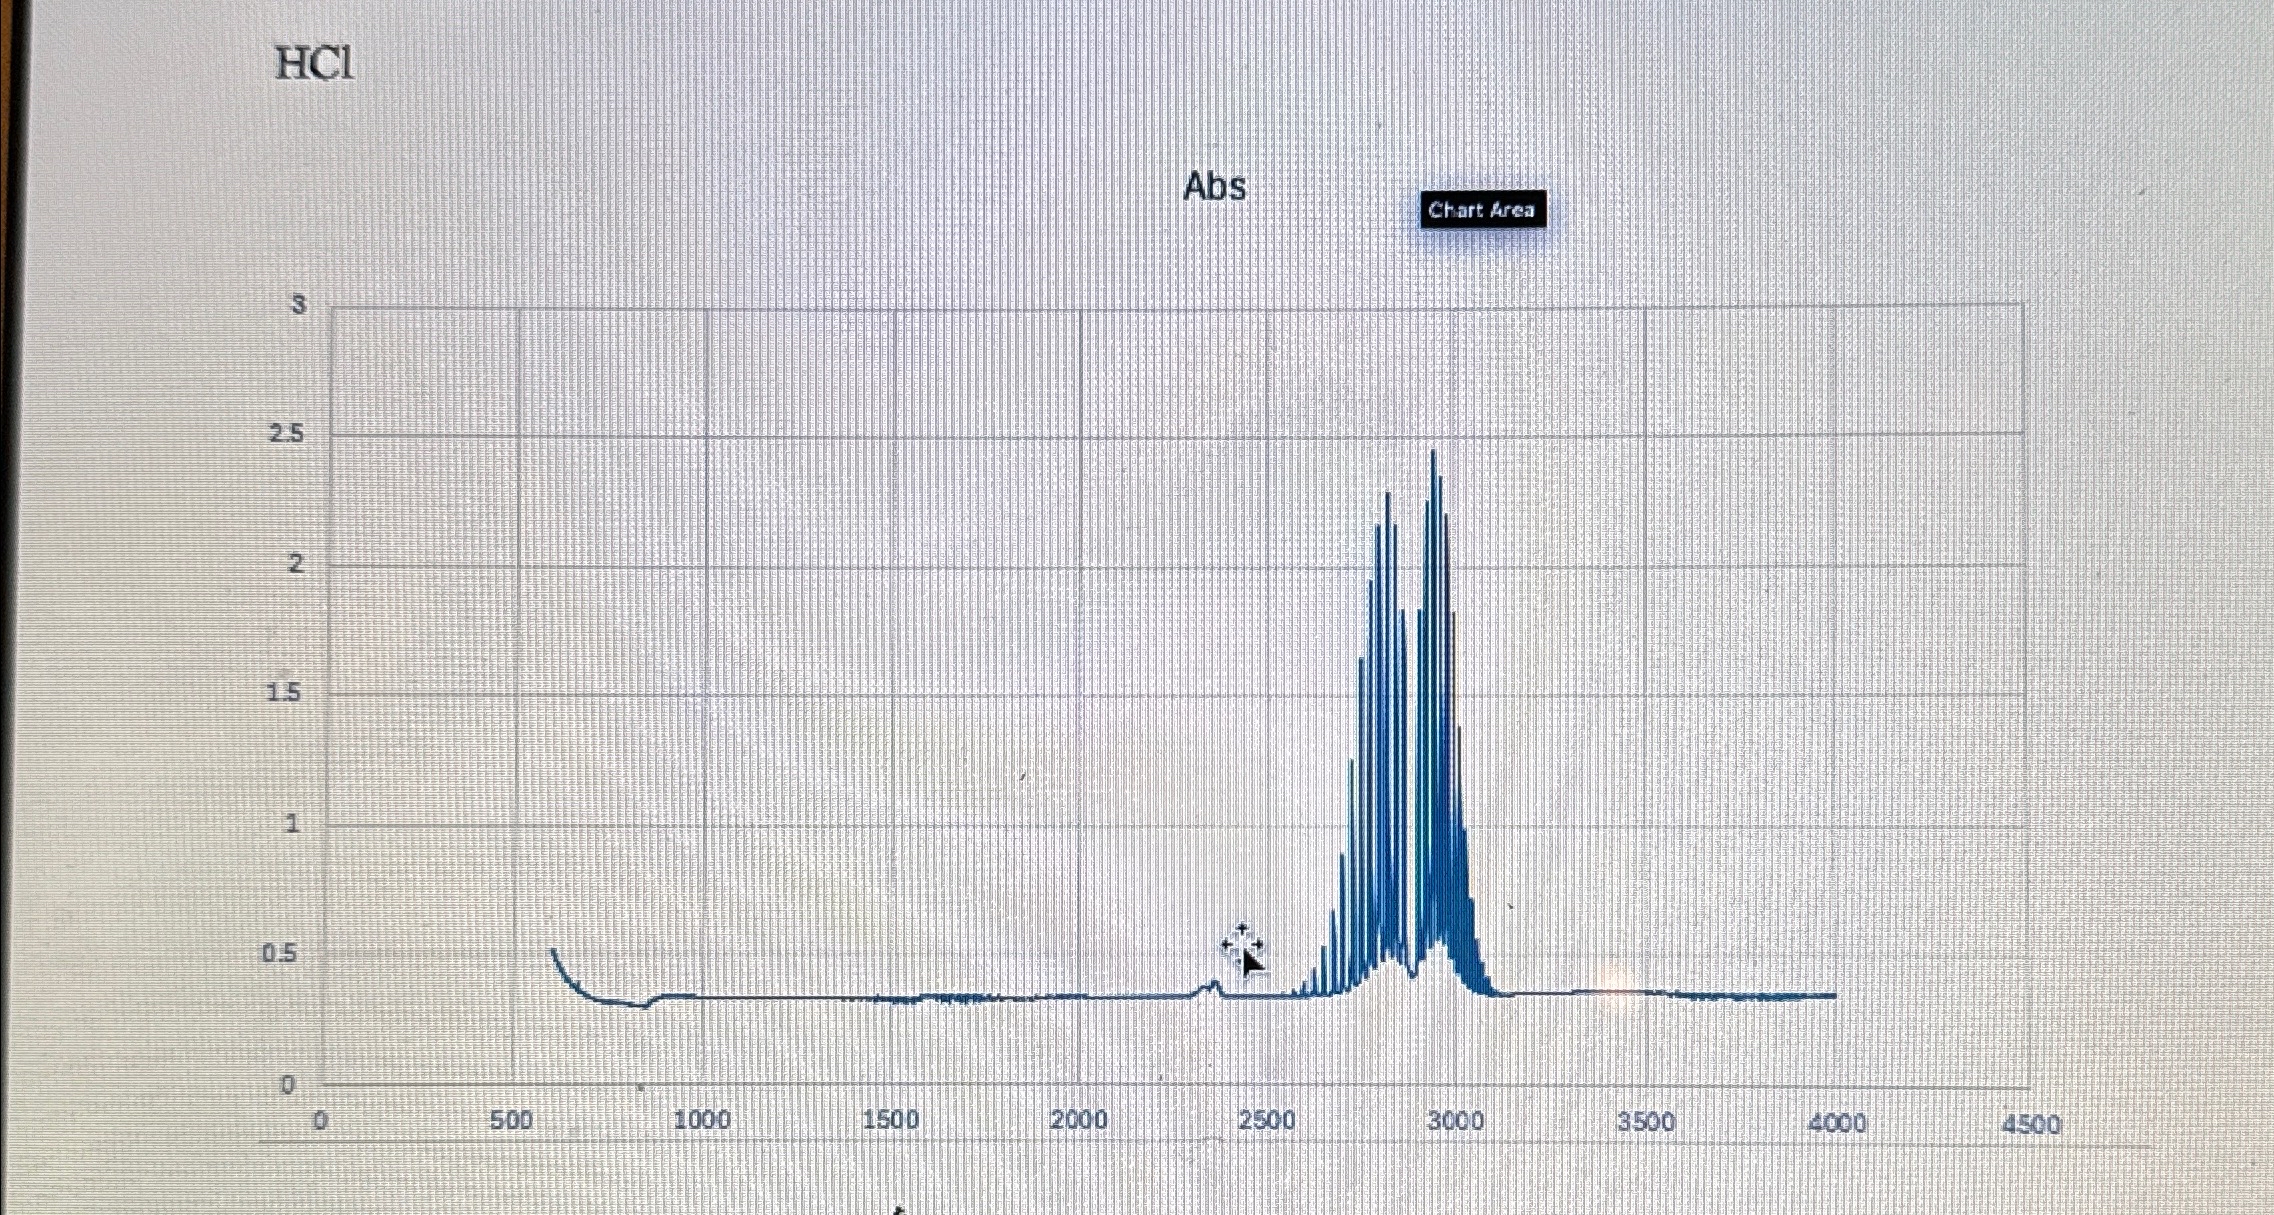This screenshot has height=1215, width=2274.
Task: Click the 2500 label on horizontal axis
Action: [x=1266, y=1121]
